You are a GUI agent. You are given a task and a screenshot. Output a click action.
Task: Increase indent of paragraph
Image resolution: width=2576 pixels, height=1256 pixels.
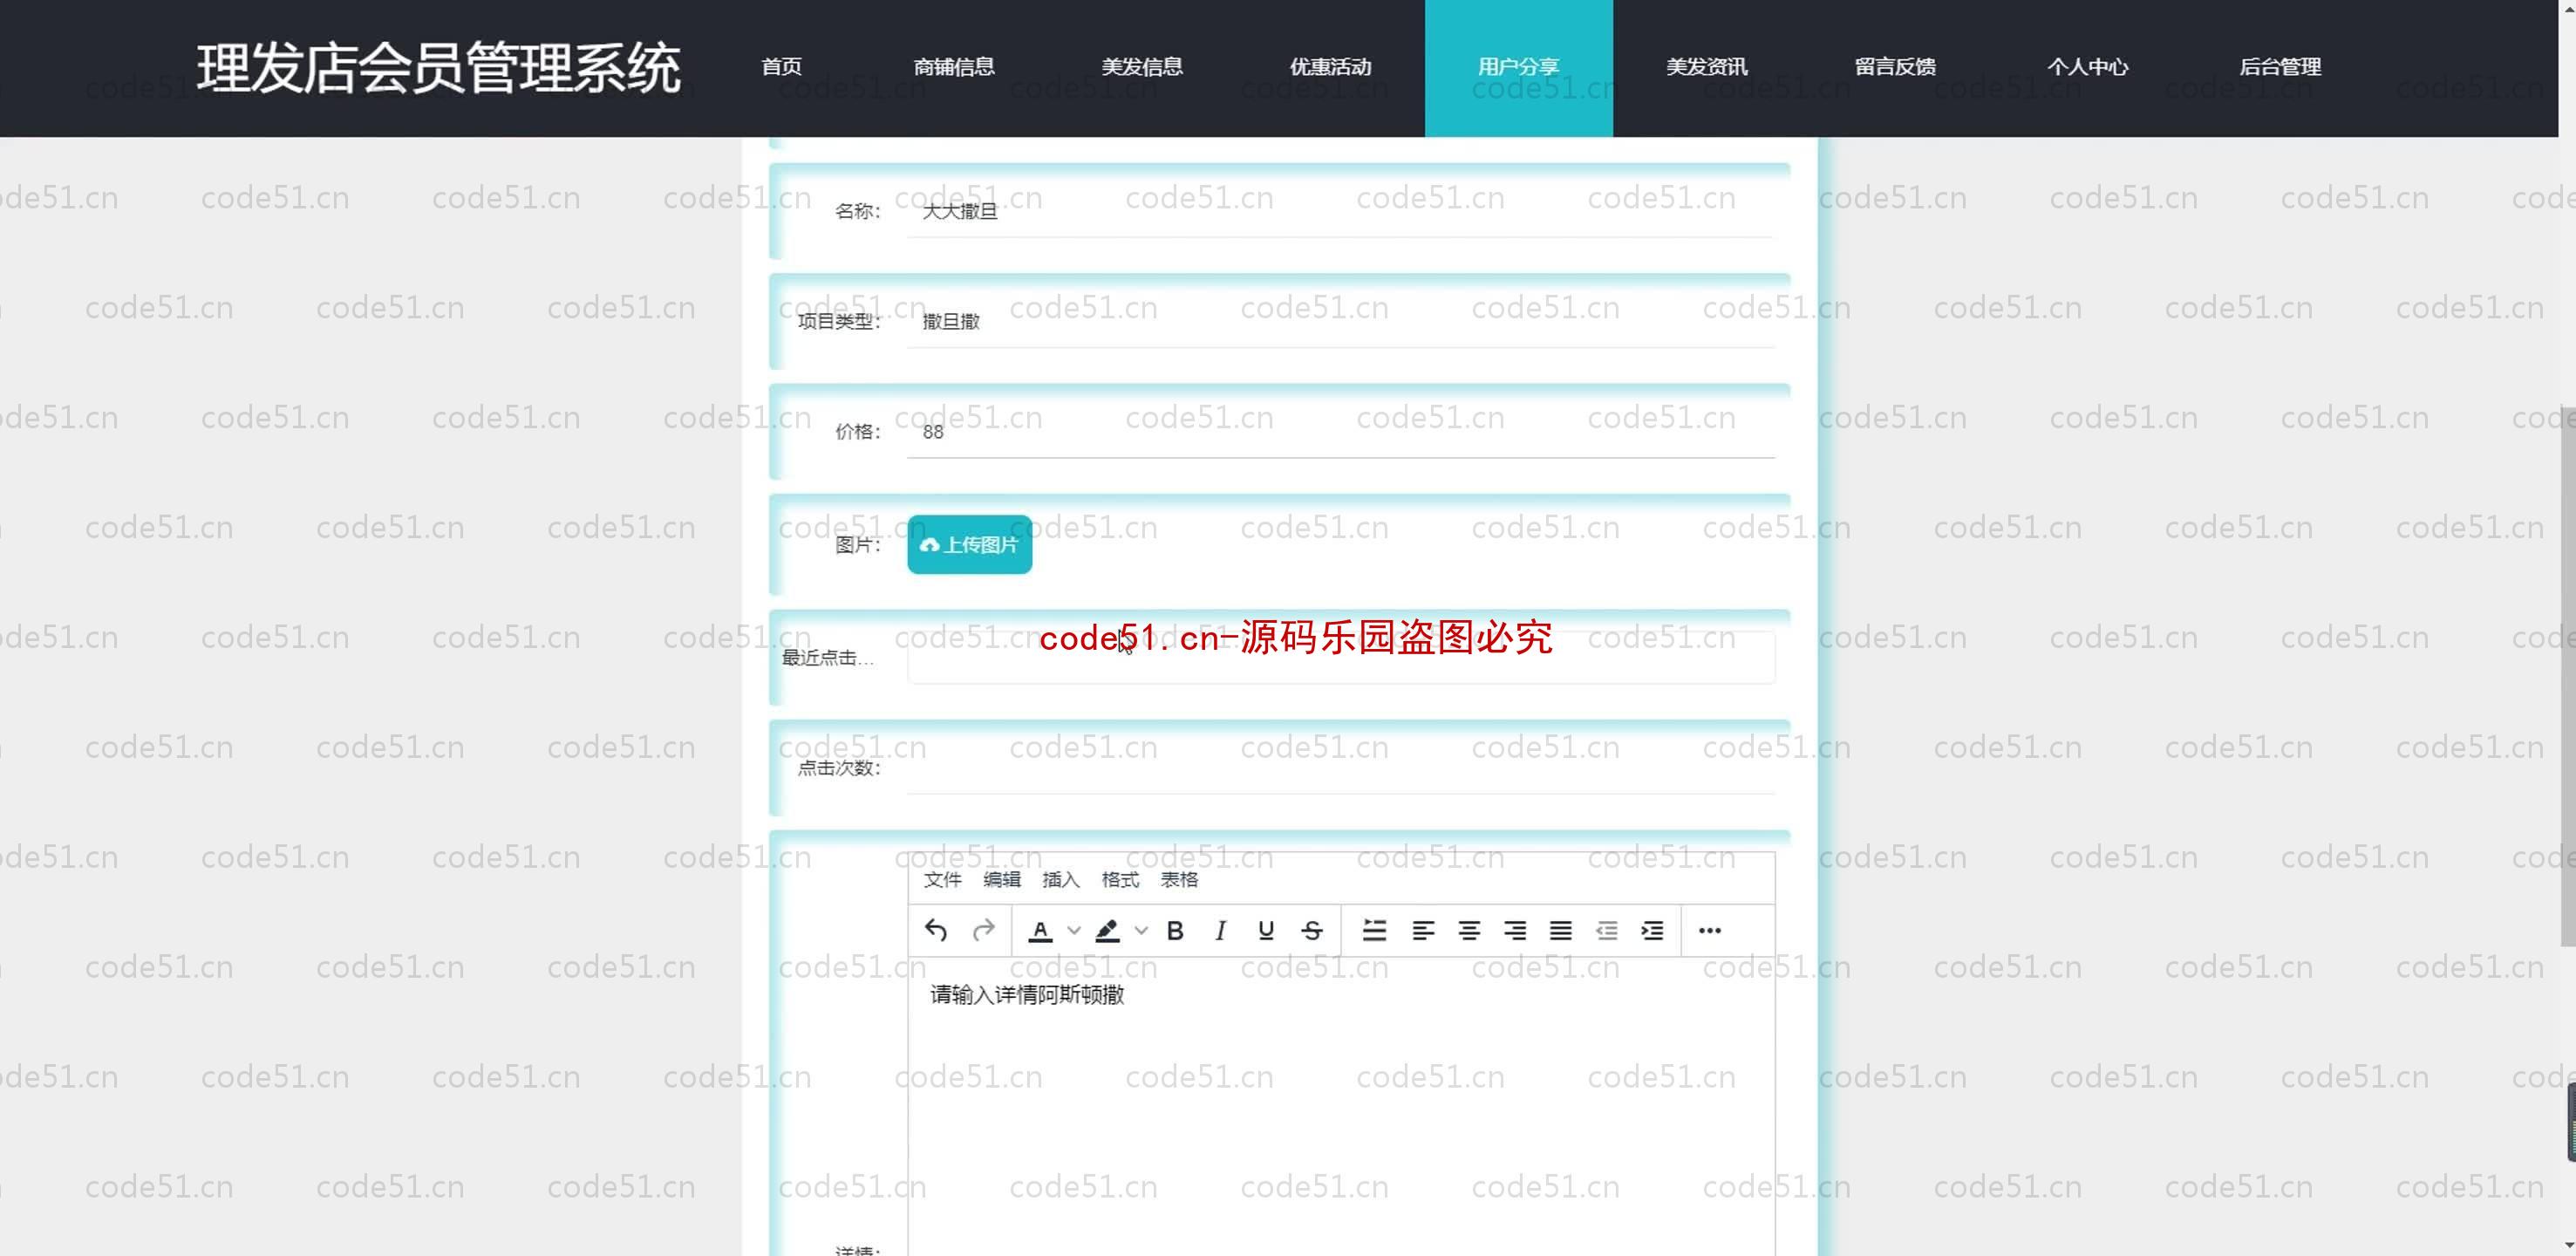1652,931
